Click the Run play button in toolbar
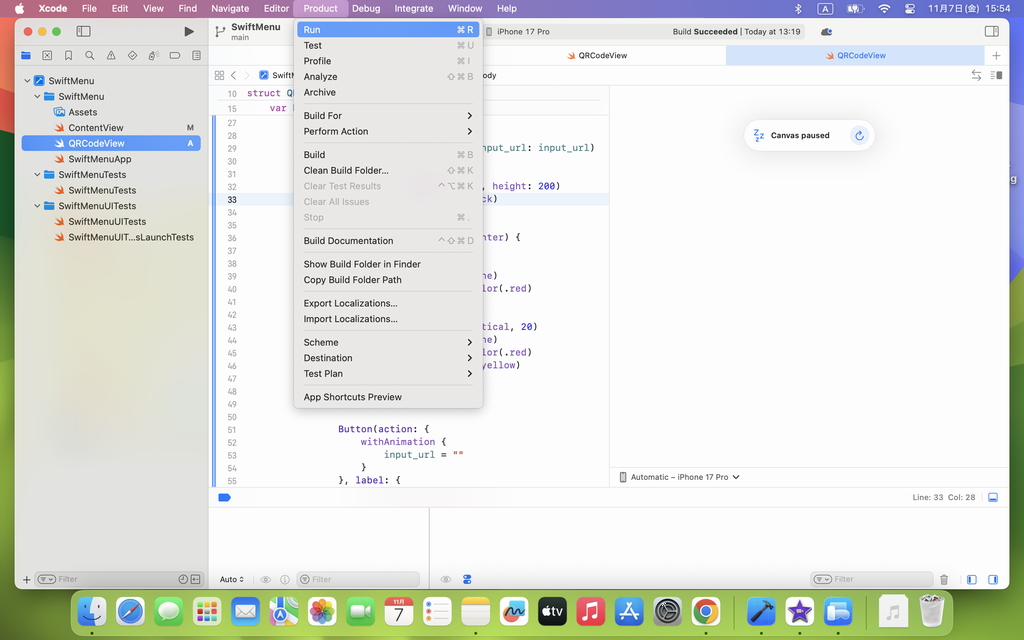 pos(189,32)
